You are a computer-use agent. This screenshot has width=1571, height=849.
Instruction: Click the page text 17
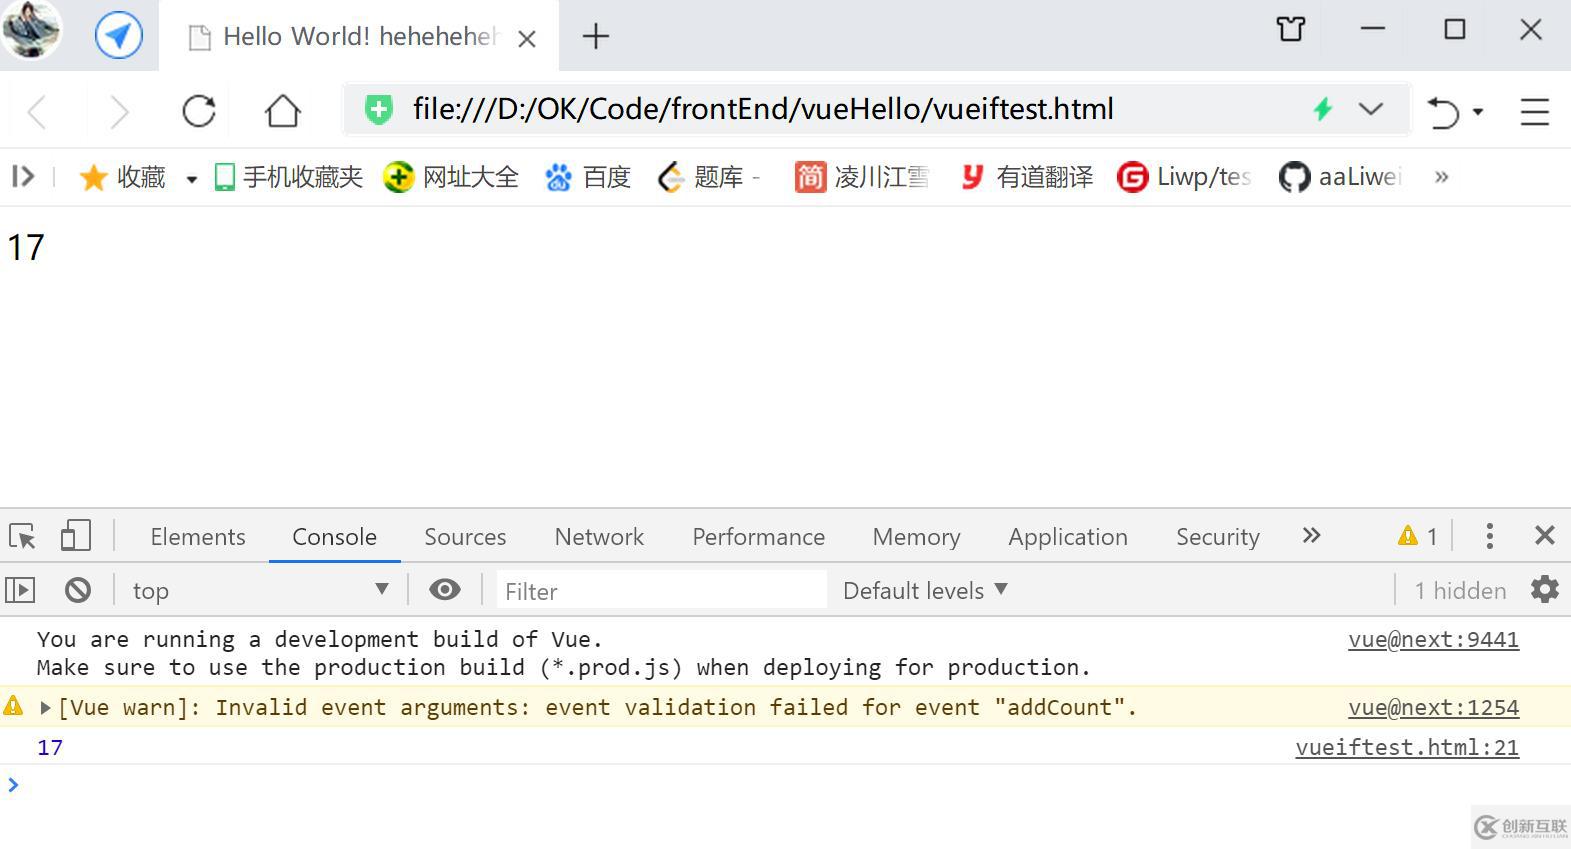[26, 247]
